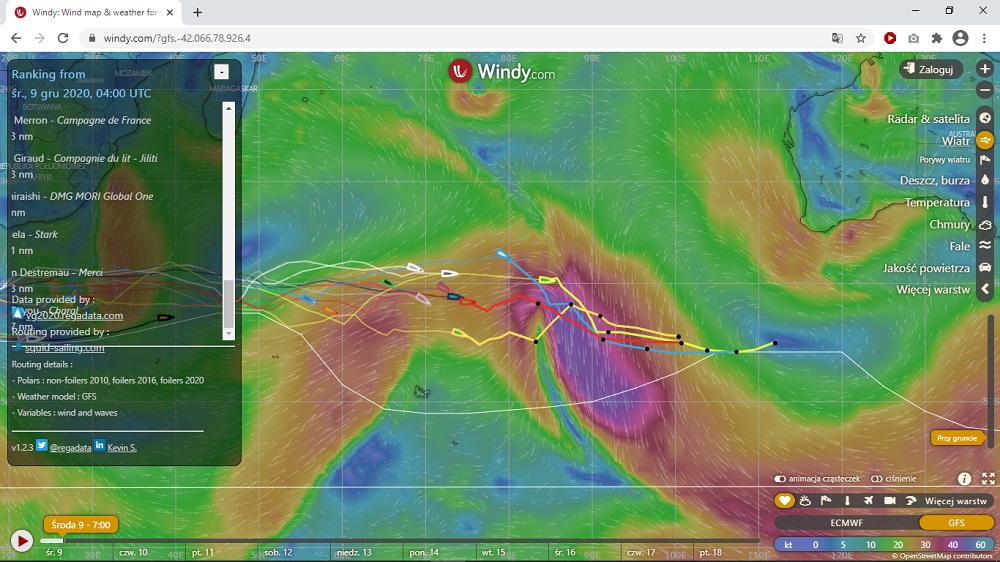Jump timeline to pt. 18
The height and width of the screenshot is (562, 1000).
(x=710, y=552)
